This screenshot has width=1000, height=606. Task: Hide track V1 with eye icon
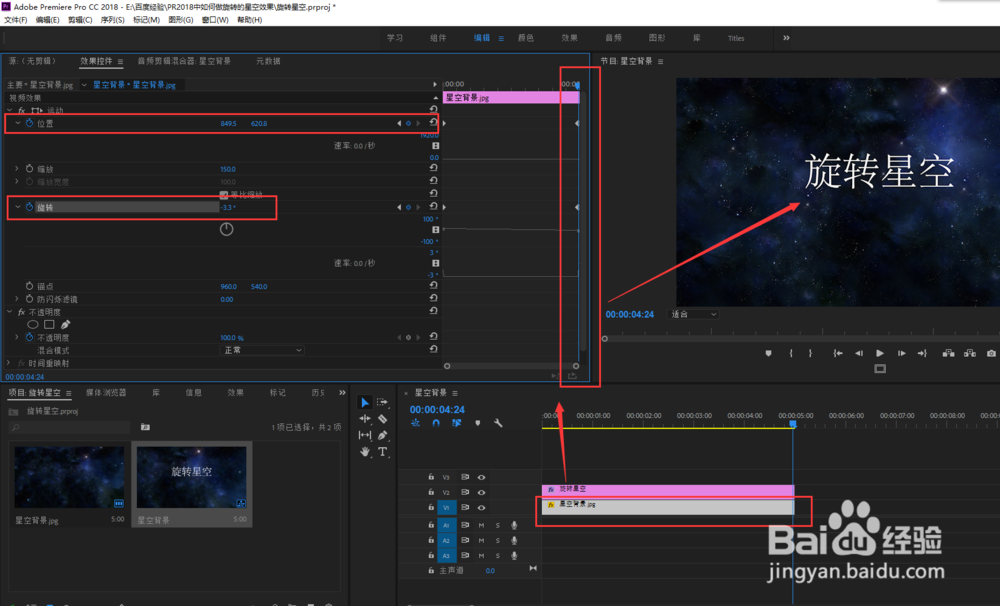click(482, 508)
